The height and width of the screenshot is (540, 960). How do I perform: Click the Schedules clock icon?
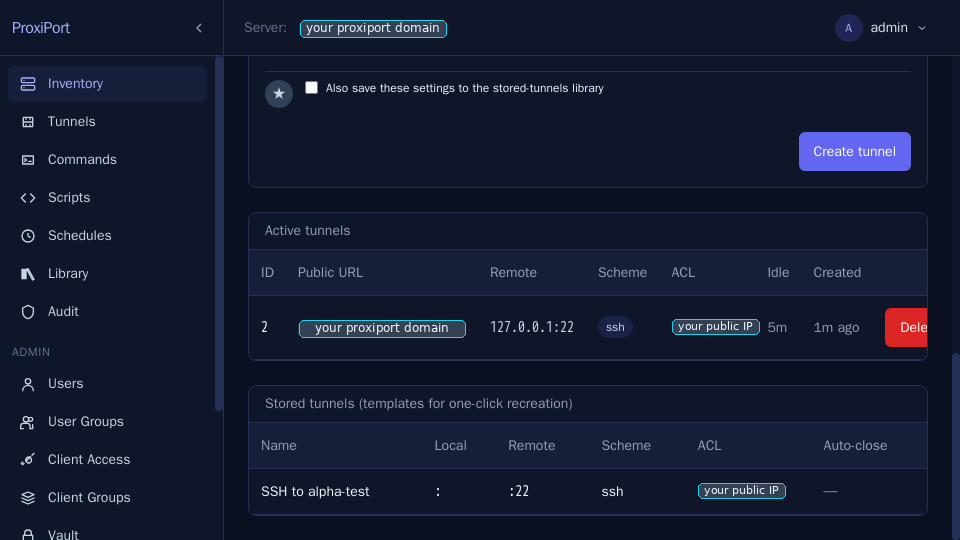[x=28, y=236]
